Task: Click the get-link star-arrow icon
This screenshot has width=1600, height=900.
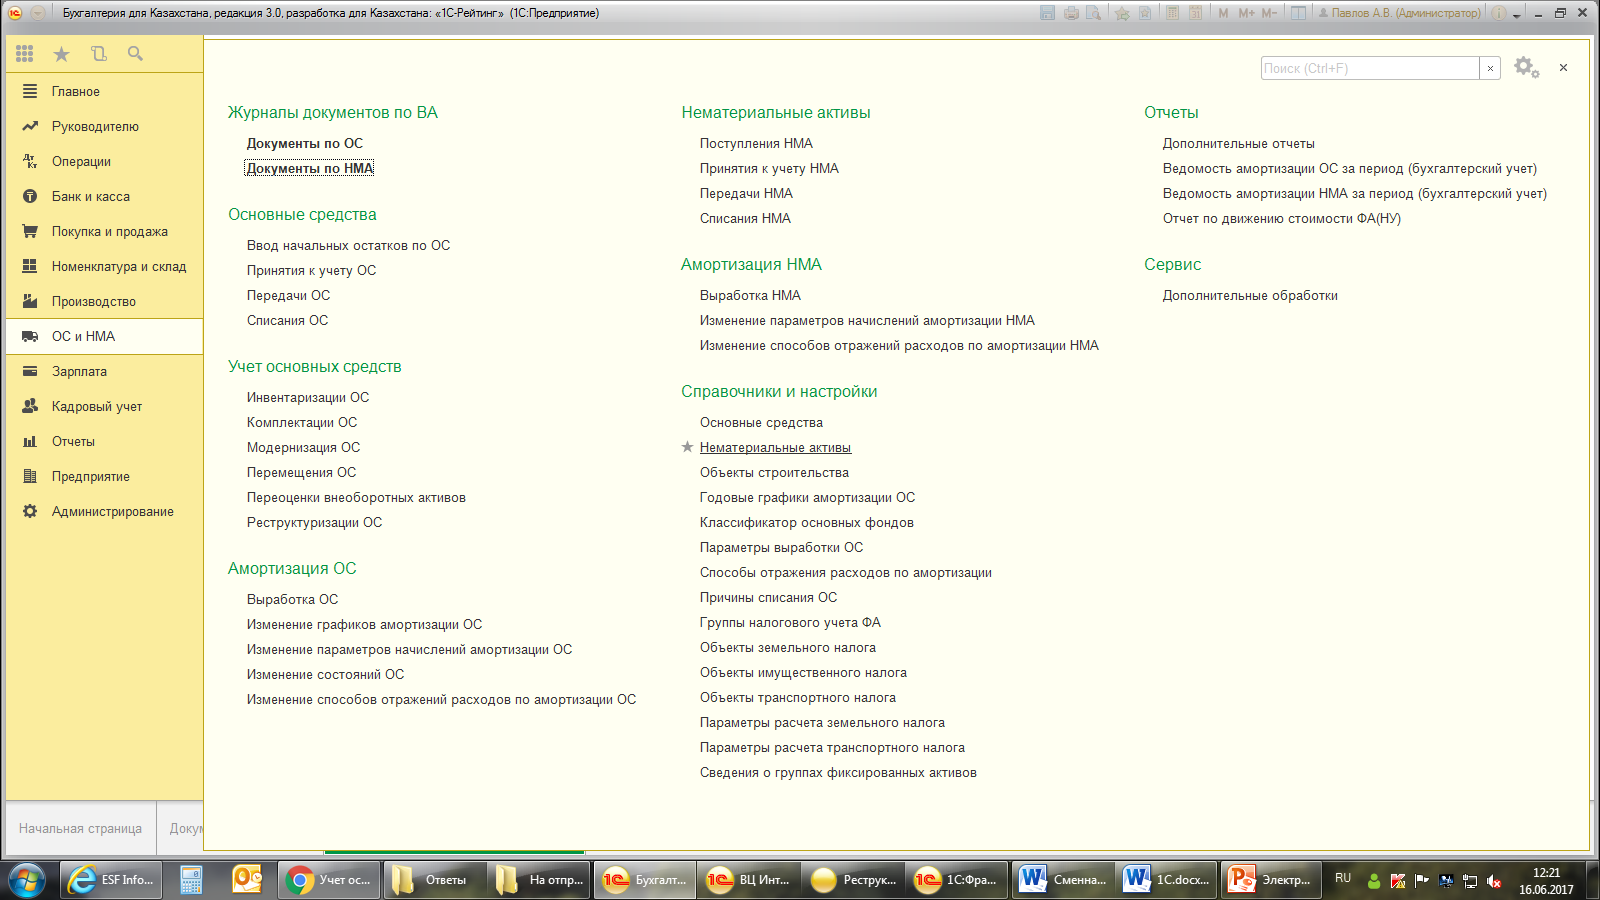Action: click(1122, 13)
